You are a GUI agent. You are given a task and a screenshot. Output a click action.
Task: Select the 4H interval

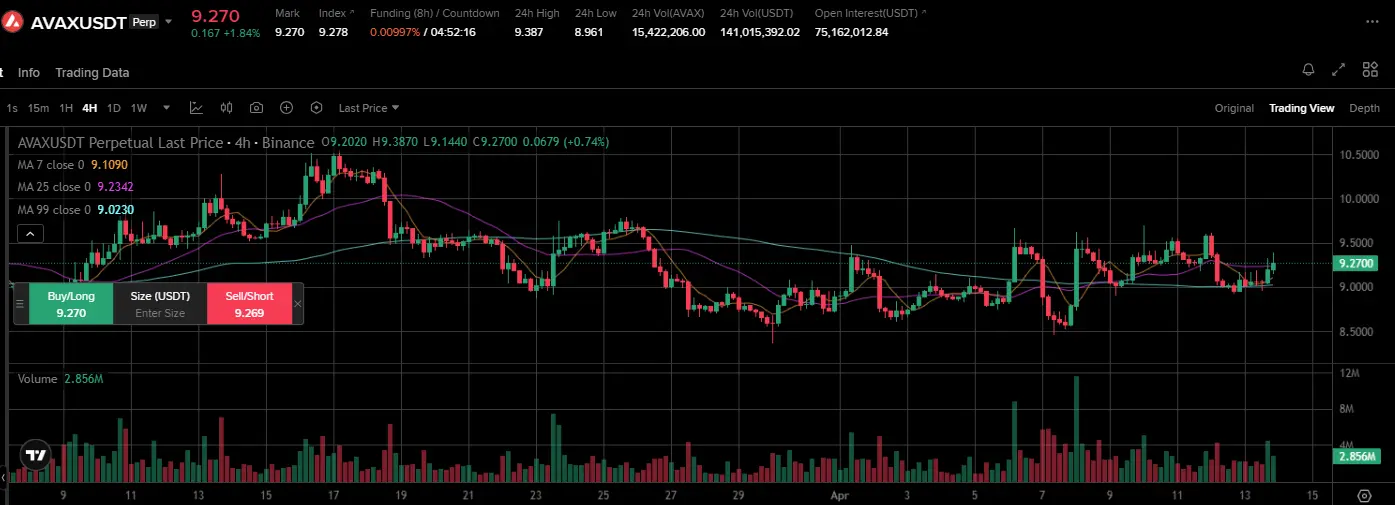[90, 108]
